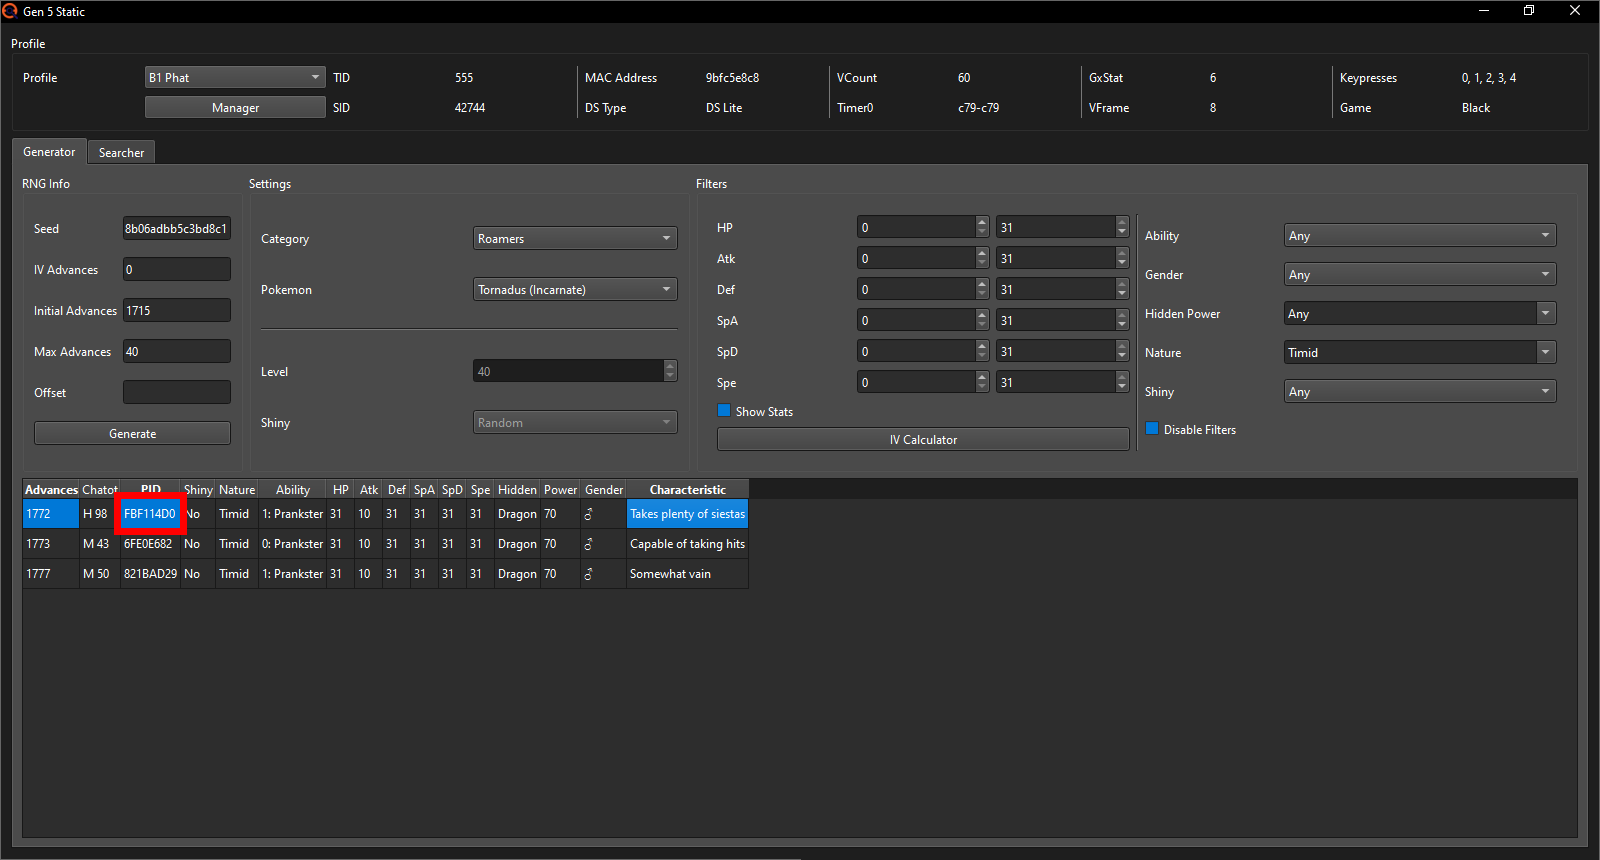The width and height of the screenshot is (1600, 860).
Task: Sort results by Characteristic column header
Action: point(687,489)
